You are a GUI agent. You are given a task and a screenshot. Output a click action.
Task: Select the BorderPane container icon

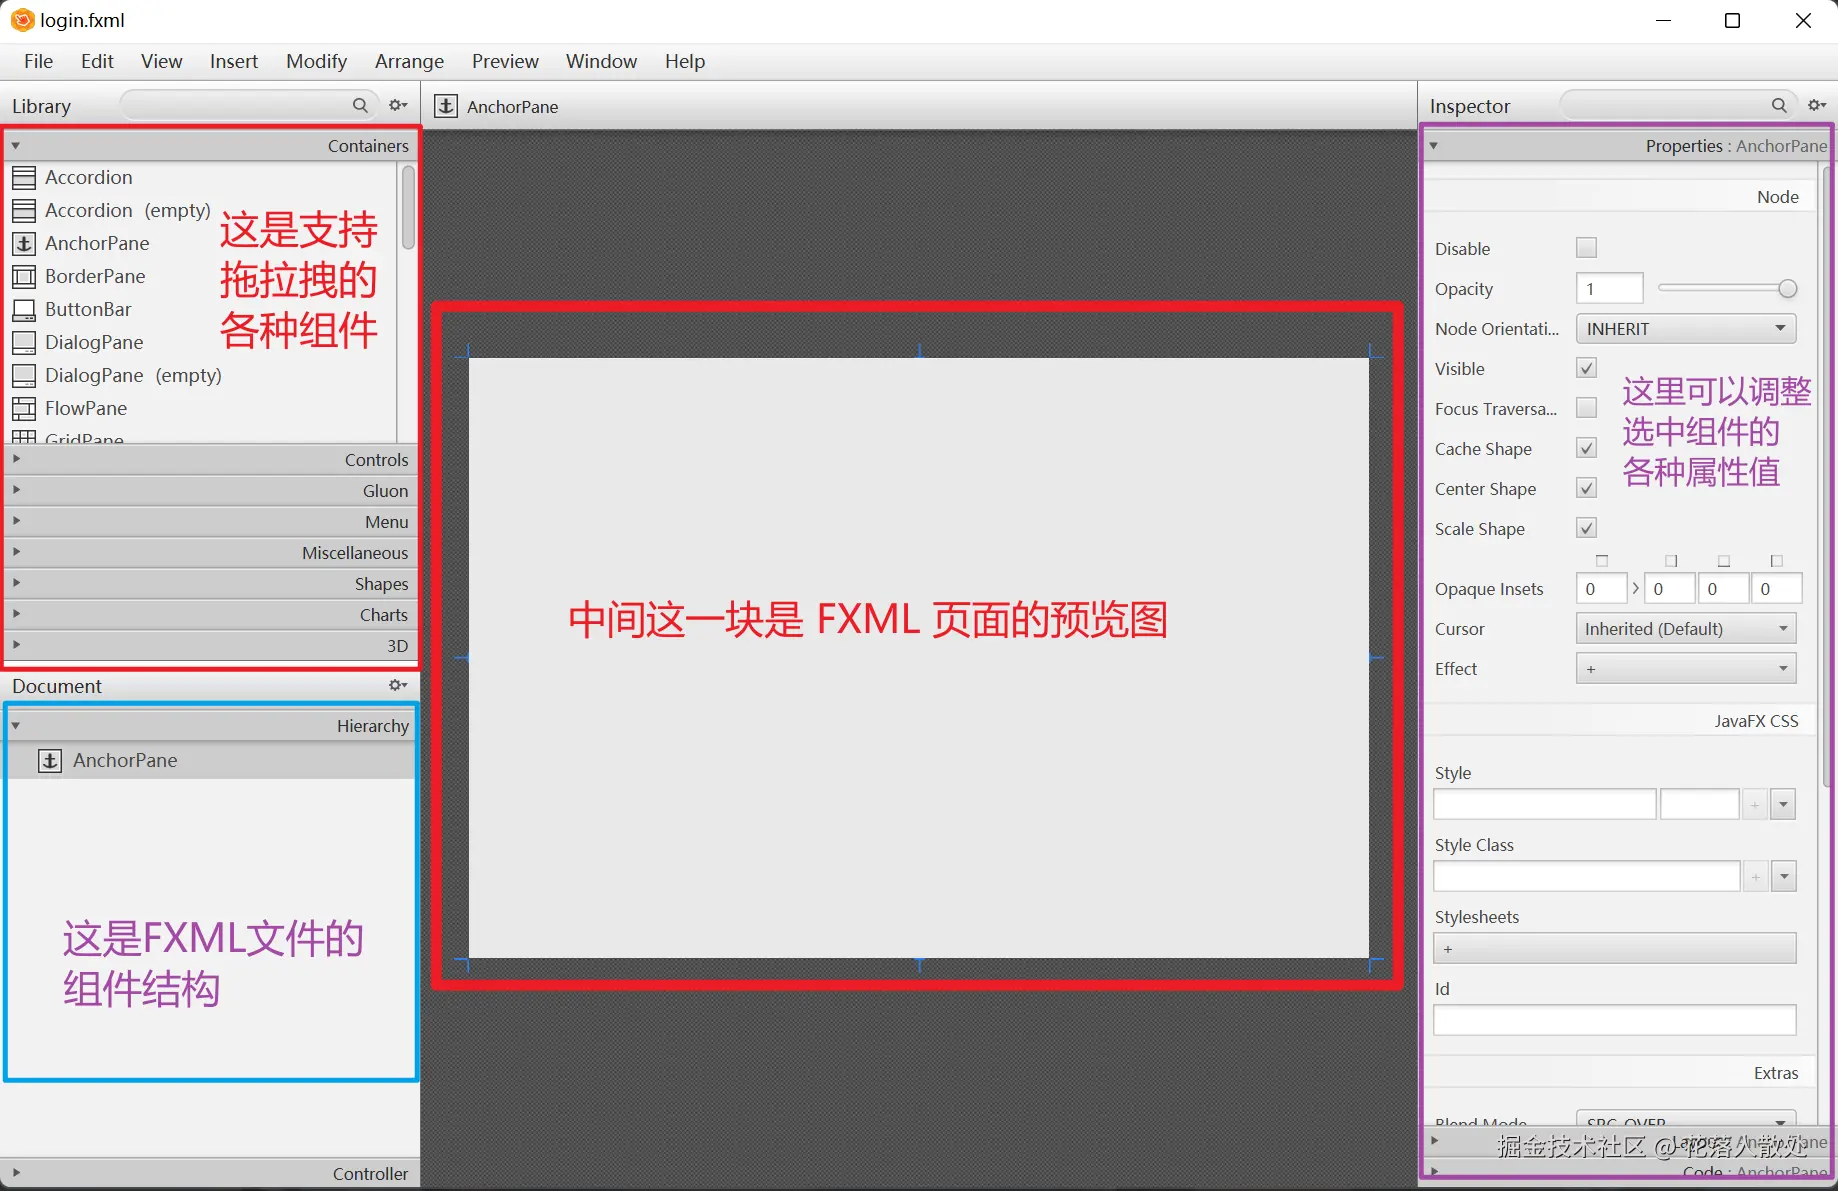point(24,277)
